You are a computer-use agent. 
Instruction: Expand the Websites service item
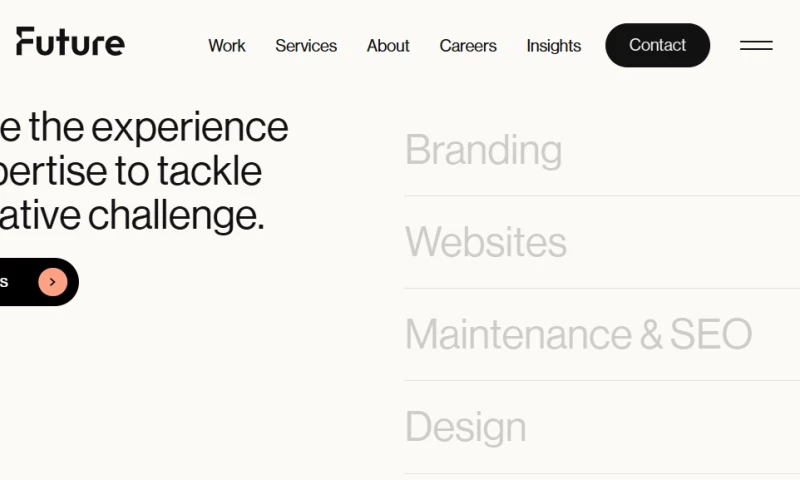(x=486, y=242)
